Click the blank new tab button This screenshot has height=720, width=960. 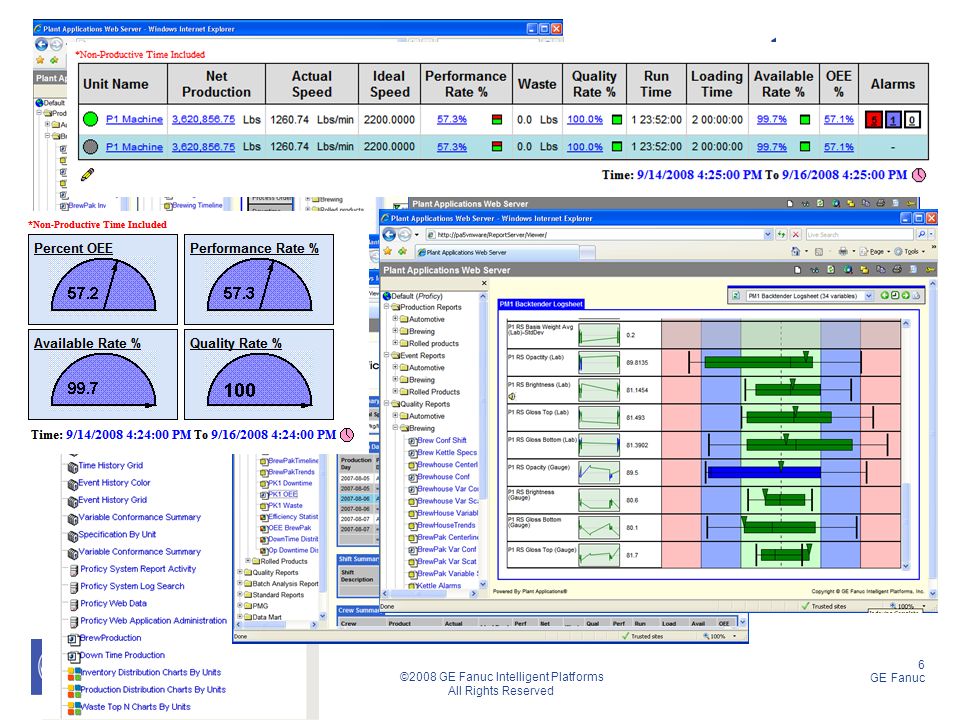(x=587, y=252)
